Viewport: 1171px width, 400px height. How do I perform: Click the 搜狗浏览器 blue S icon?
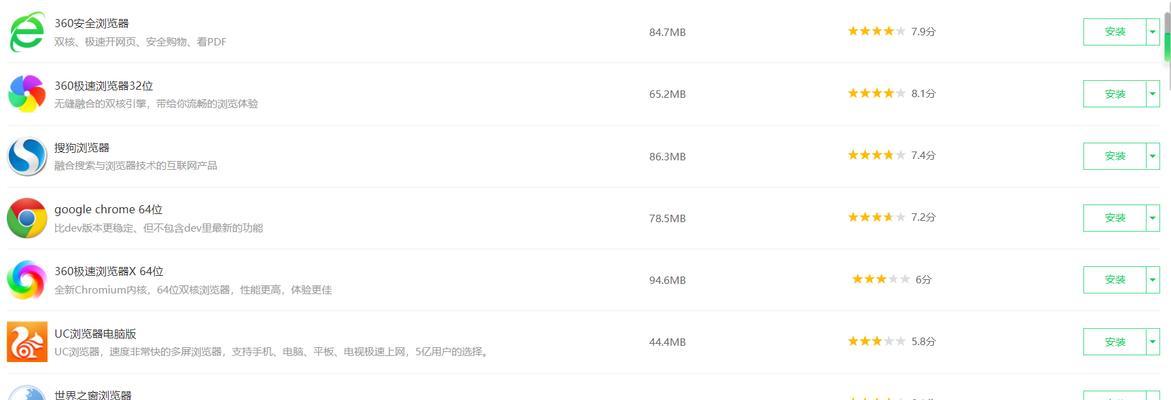27,156
